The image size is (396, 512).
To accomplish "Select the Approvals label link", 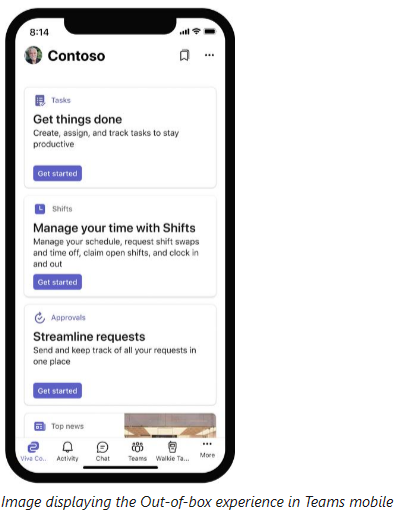I will [x=68, y=318].
